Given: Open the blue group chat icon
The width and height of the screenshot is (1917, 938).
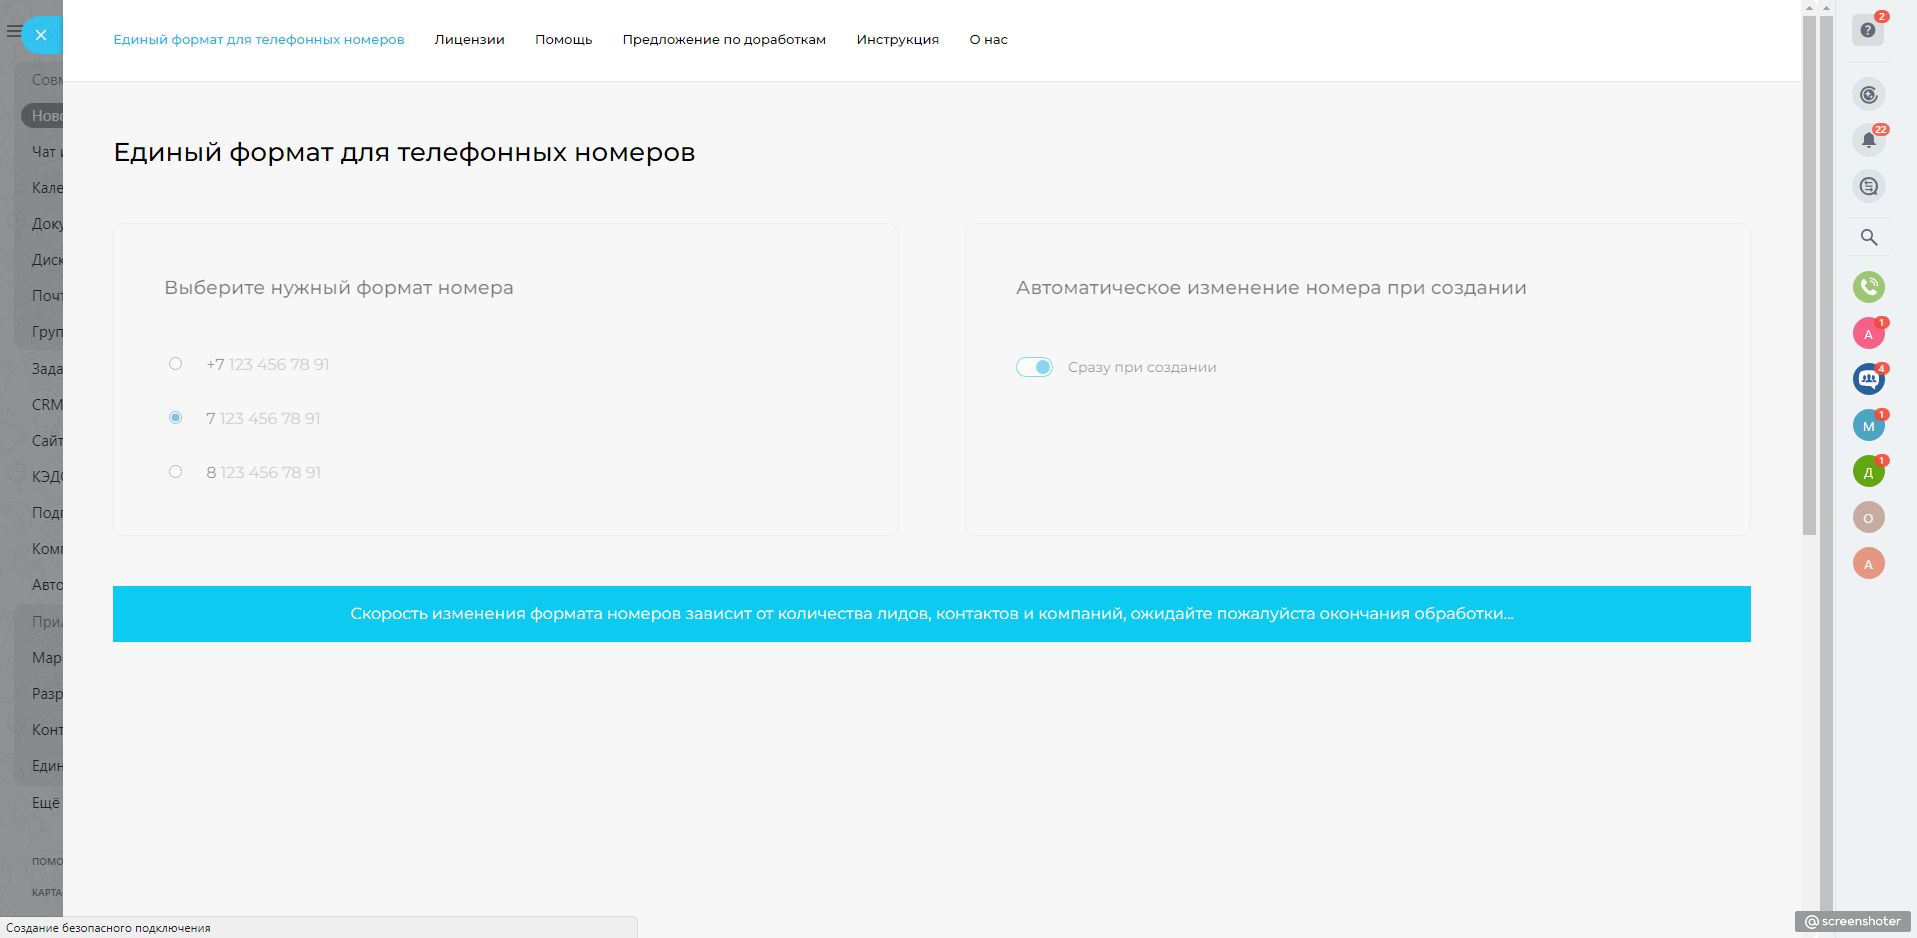Looking at the screenshot, I should tap(1868, 379).
